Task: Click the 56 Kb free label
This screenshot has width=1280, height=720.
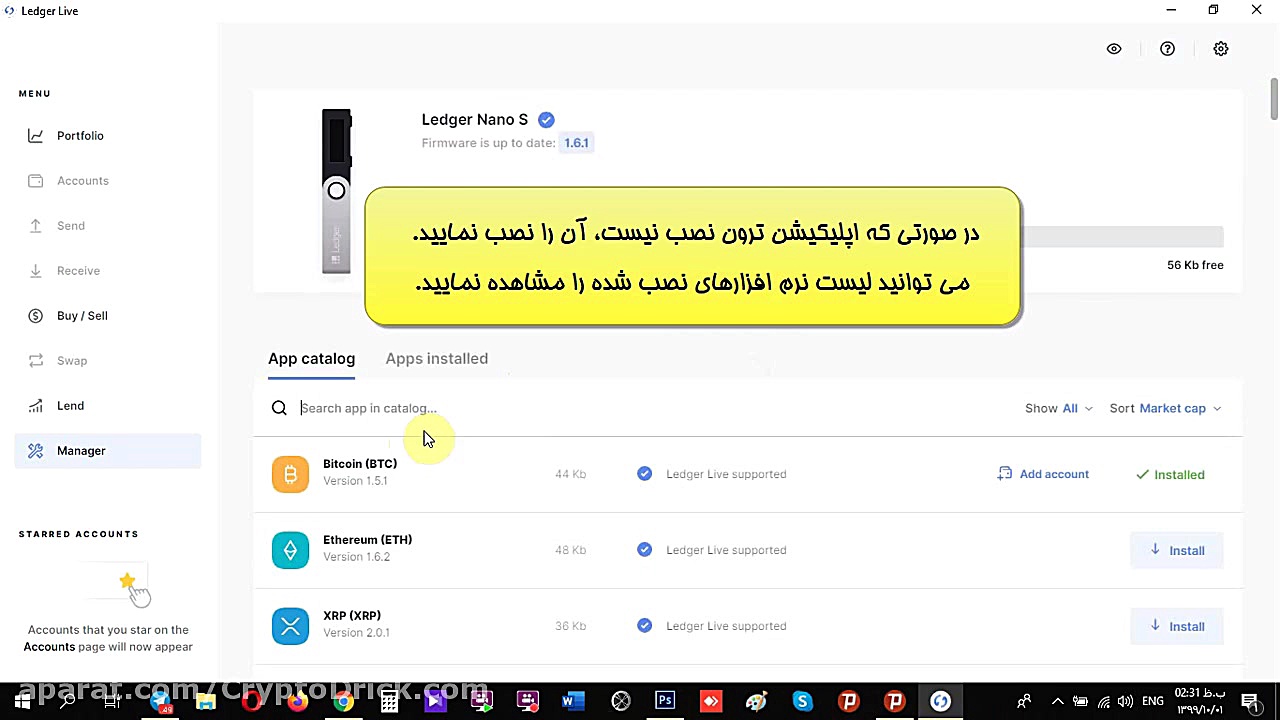Action: coord(1195,265)
